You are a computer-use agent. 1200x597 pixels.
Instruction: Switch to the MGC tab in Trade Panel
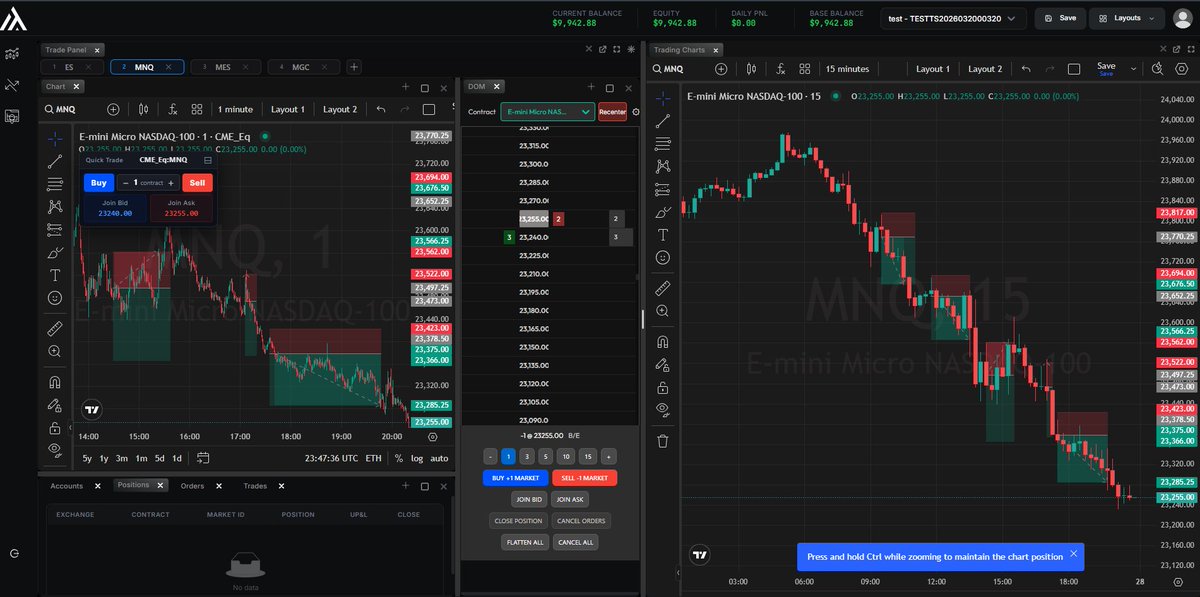click(x=303, y=67)
